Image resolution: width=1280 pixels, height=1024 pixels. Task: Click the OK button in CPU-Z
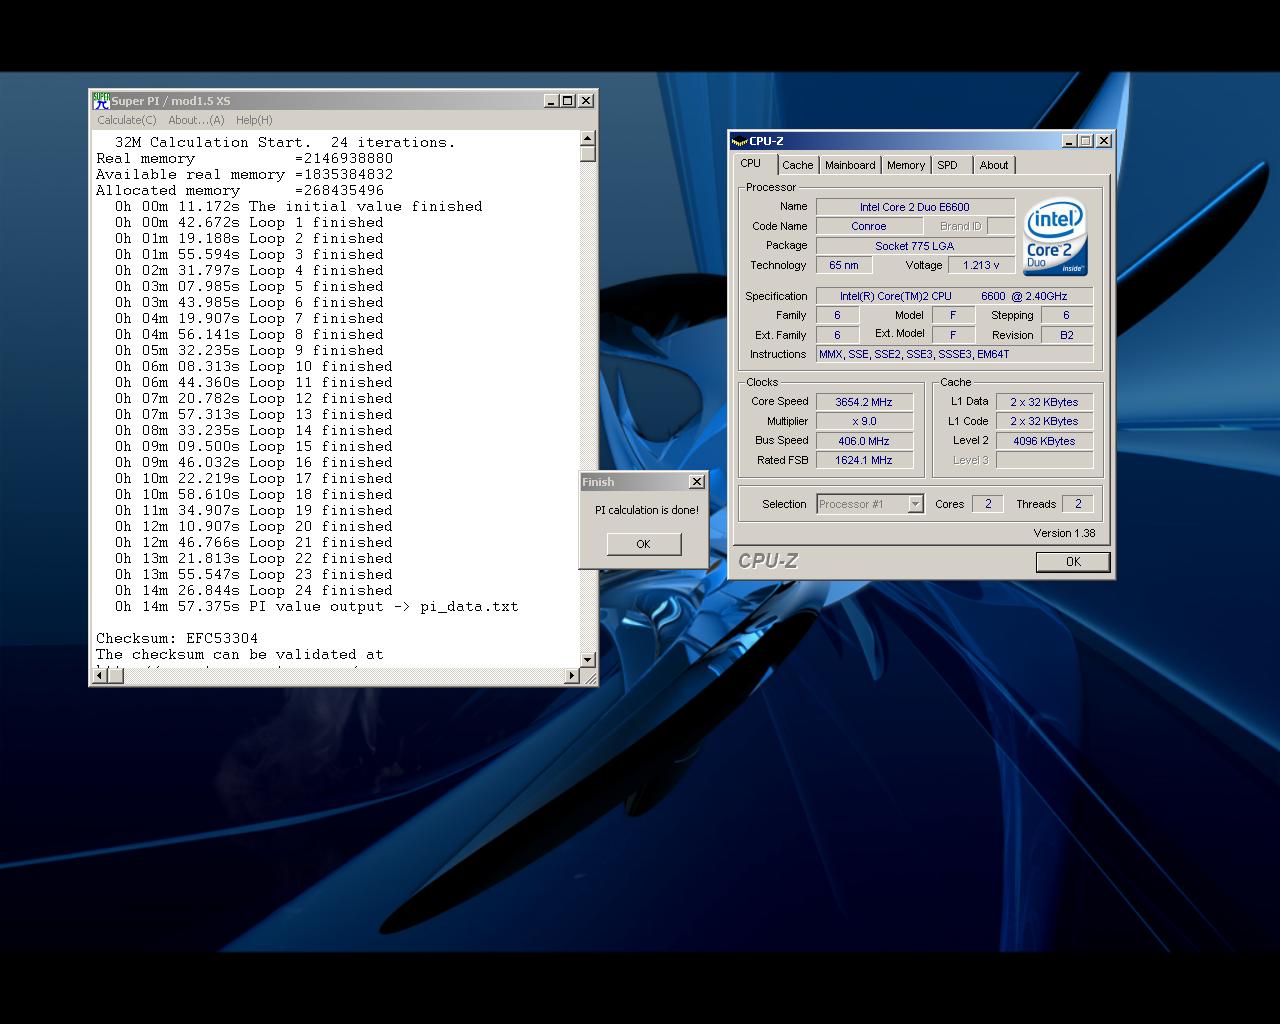[x=1073, y=562]
